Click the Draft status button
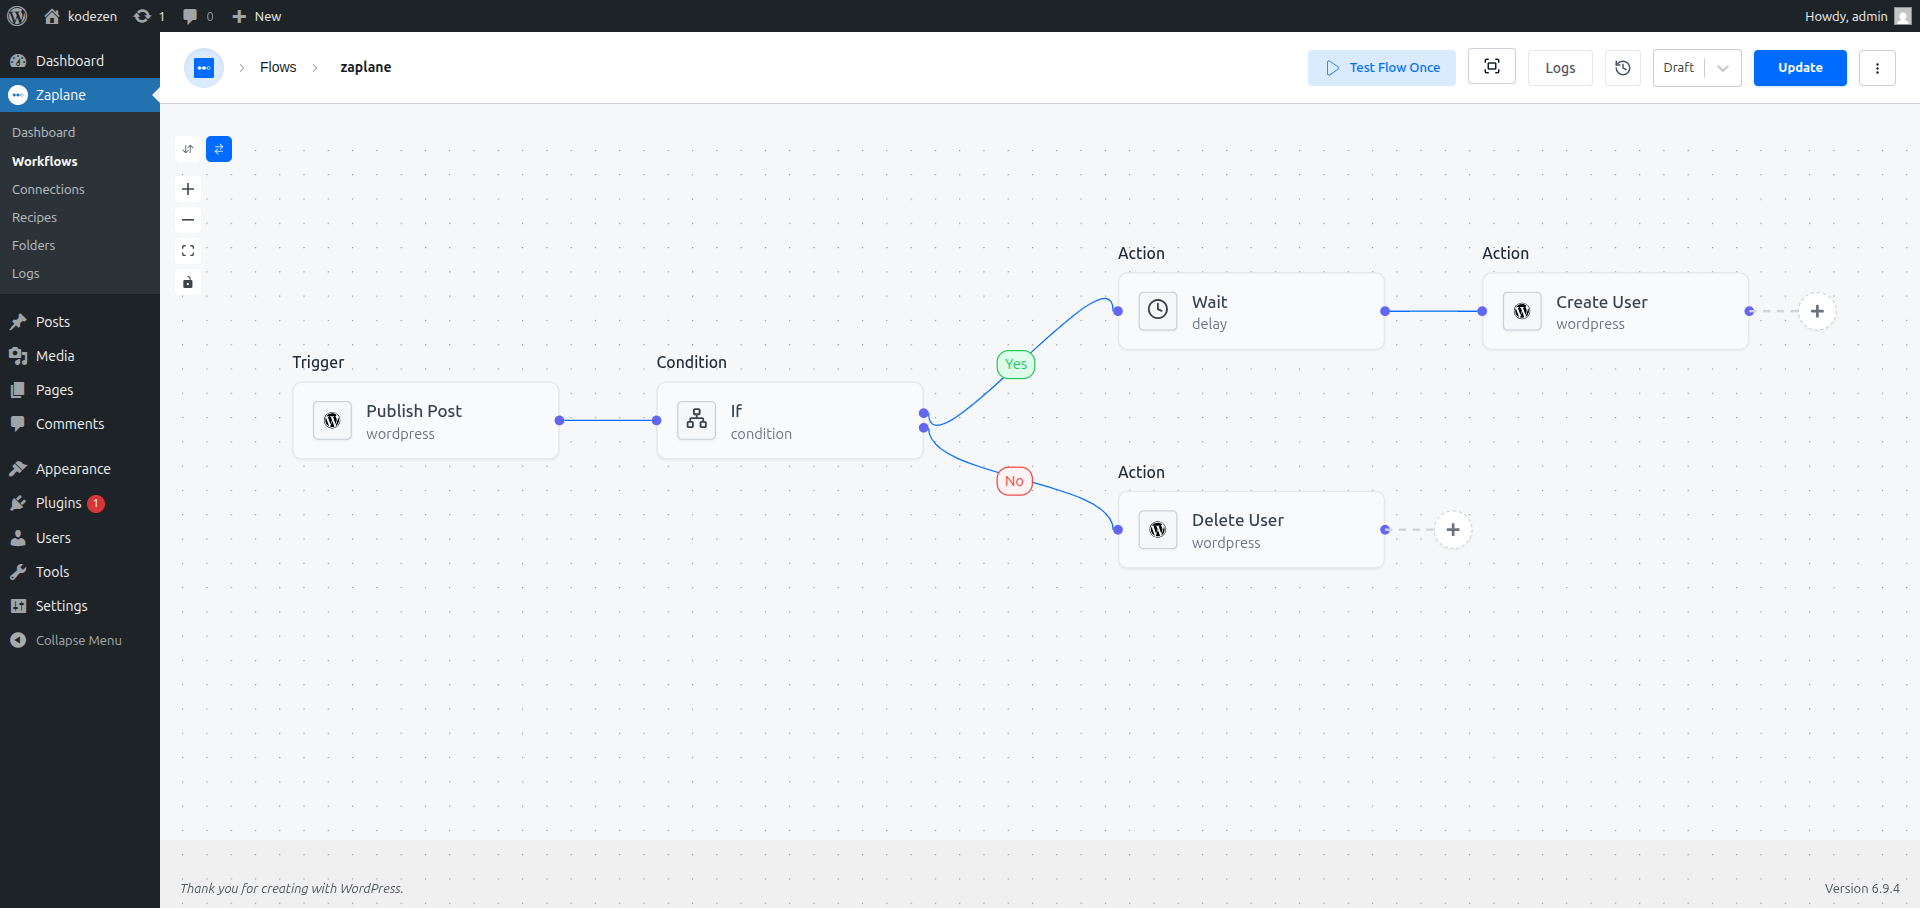Viewport: 1920px width, 908px height. (1679, 68)
